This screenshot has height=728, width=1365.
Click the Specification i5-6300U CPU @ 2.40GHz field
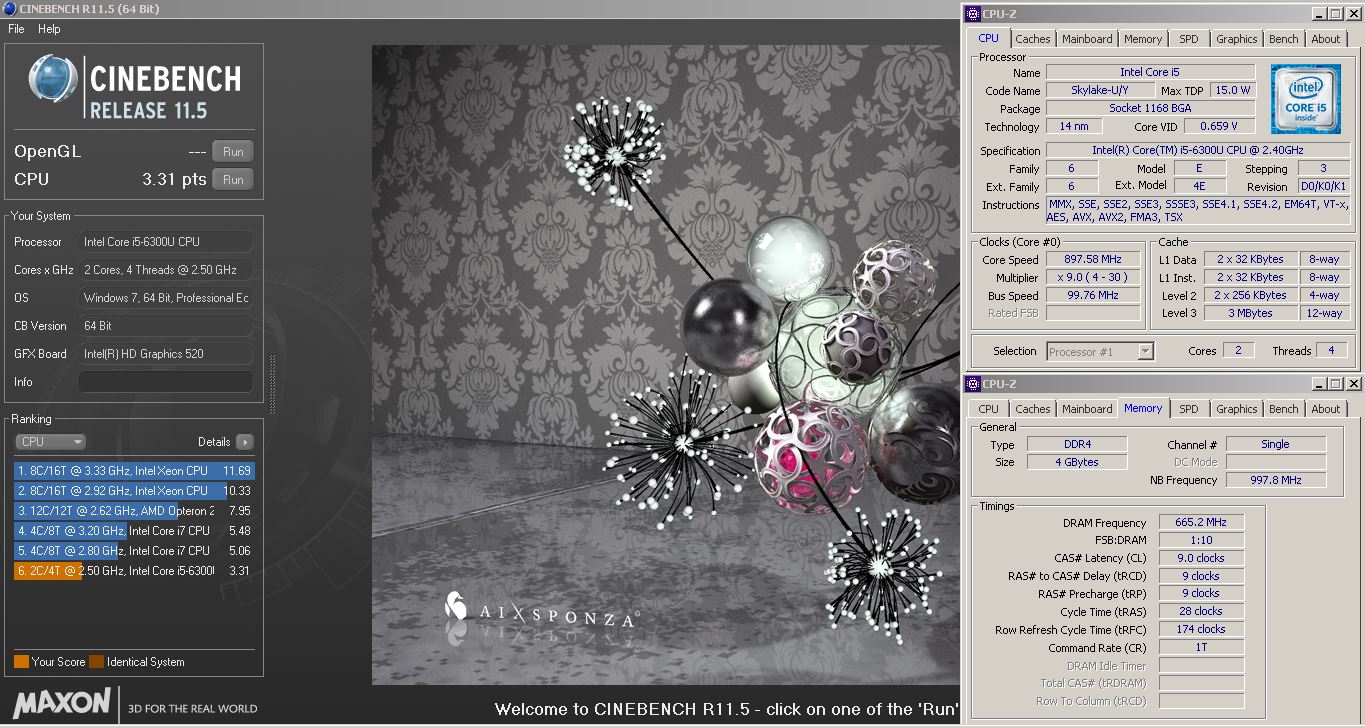click(x=1198, y=151)
